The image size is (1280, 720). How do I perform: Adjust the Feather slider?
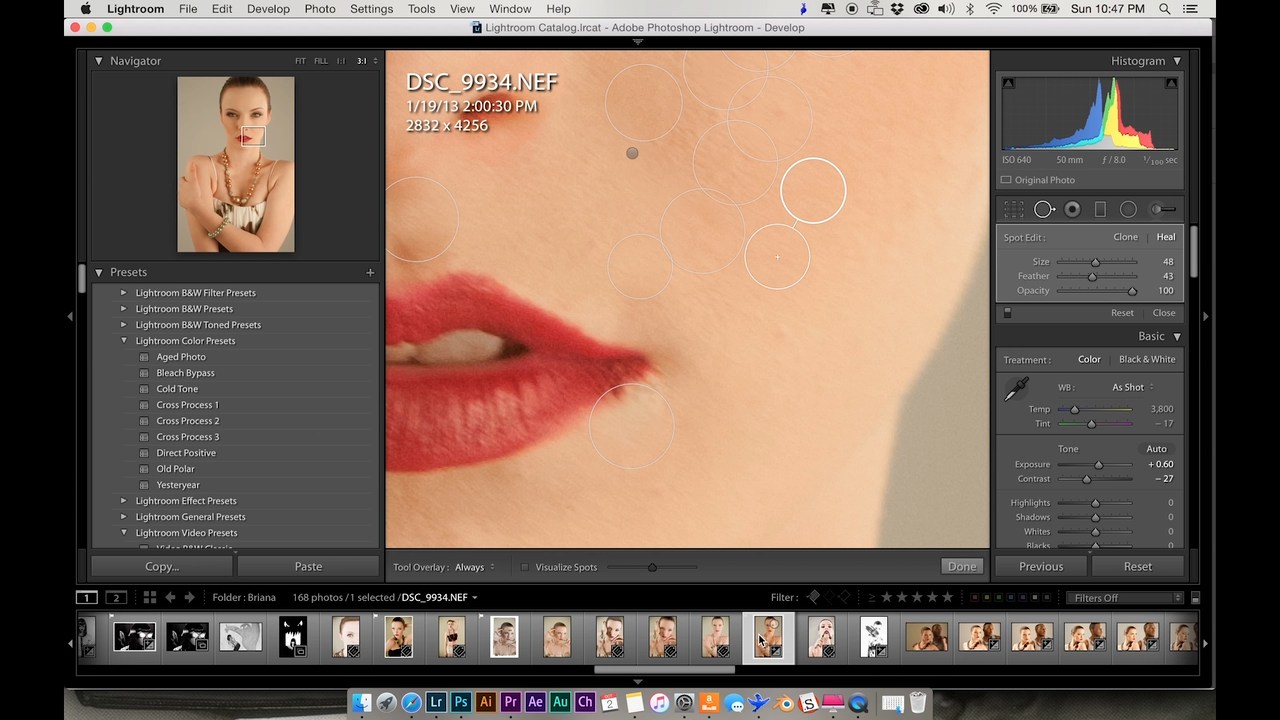1092,276
